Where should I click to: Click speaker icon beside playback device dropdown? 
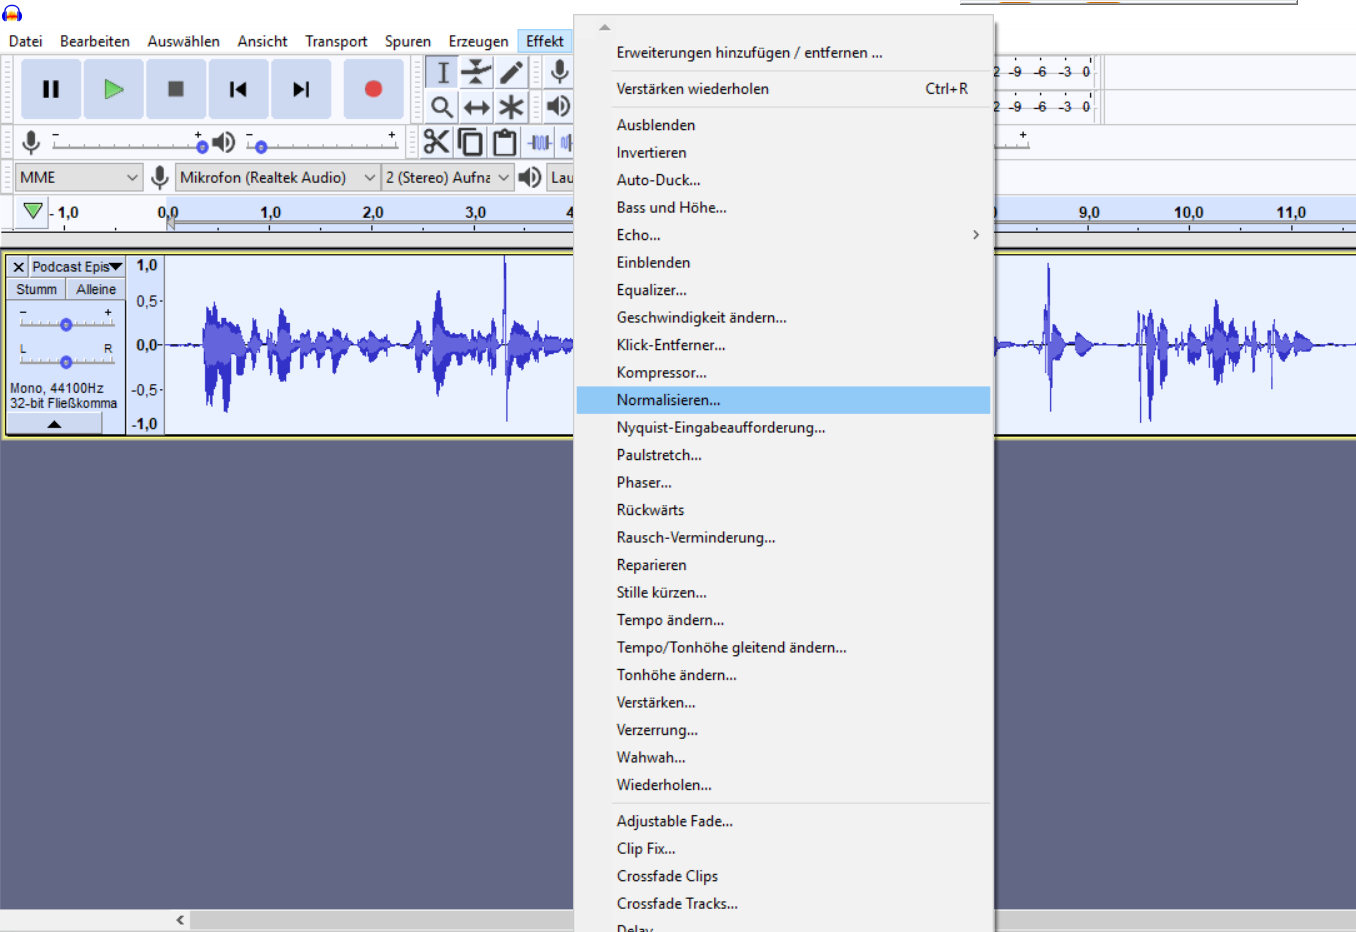click(x=530, y=178)
